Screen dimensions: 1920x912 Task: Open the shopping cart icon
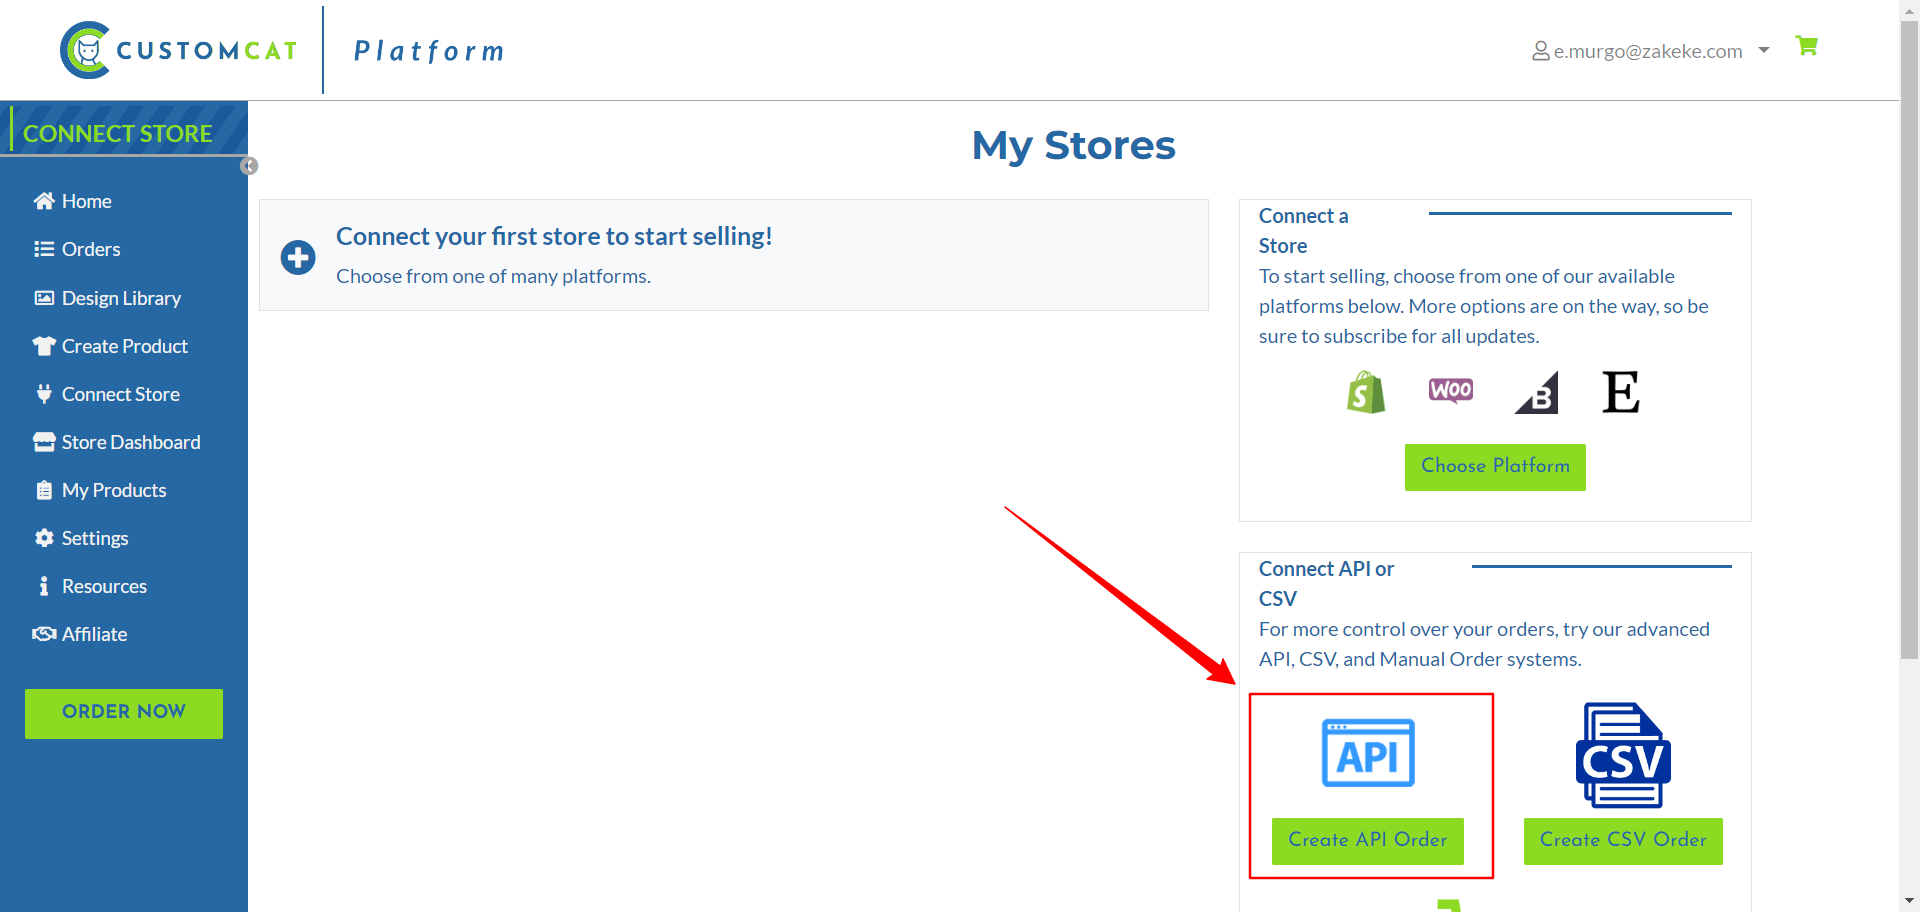click(1806, 46)
